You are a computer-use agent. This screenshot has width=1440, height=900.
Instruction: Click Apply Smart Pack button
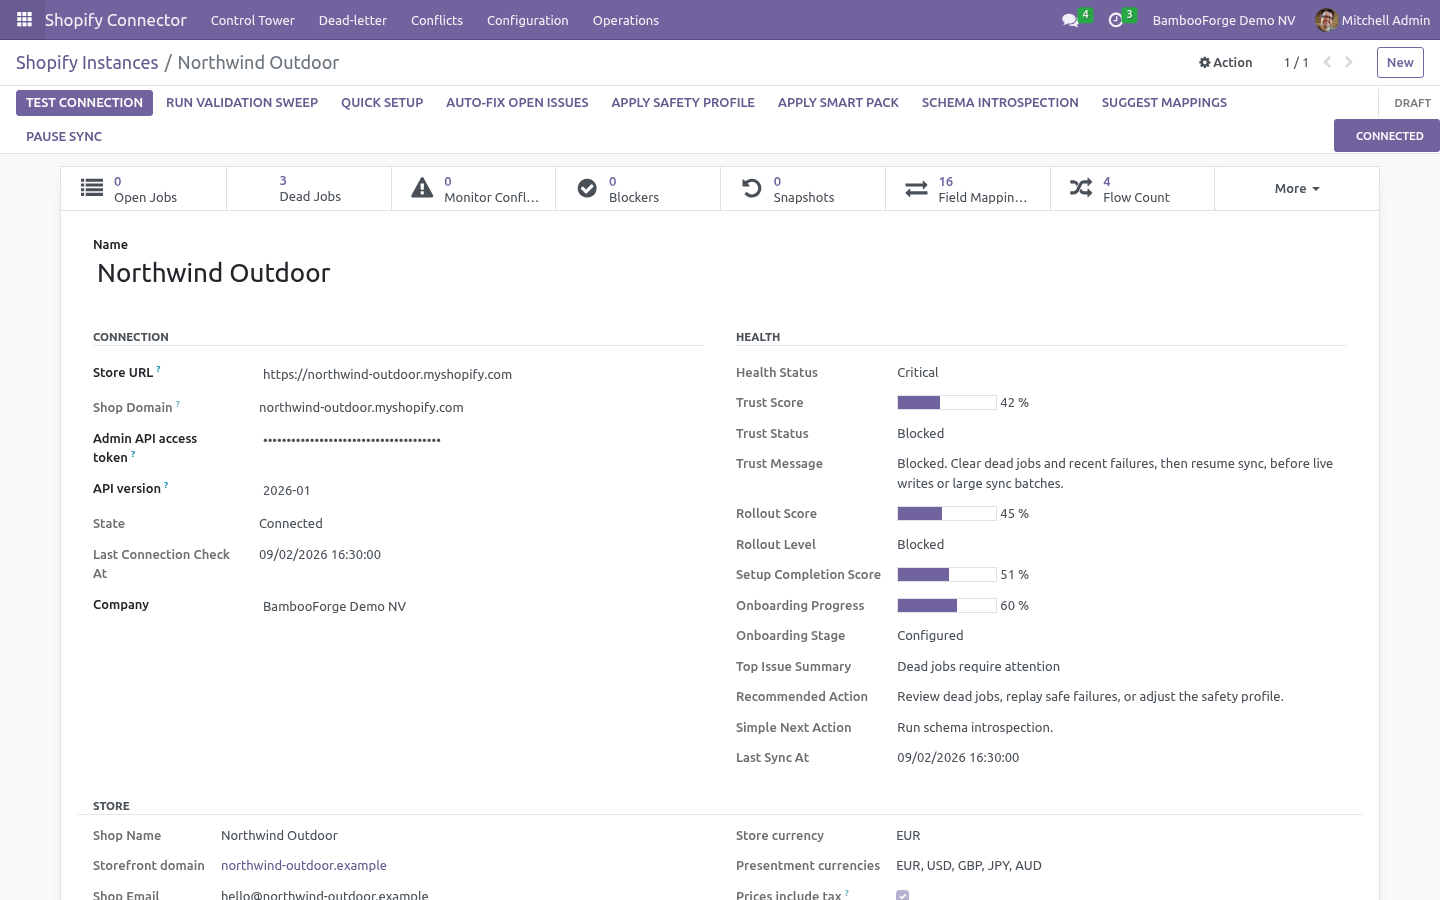point(838,102)
